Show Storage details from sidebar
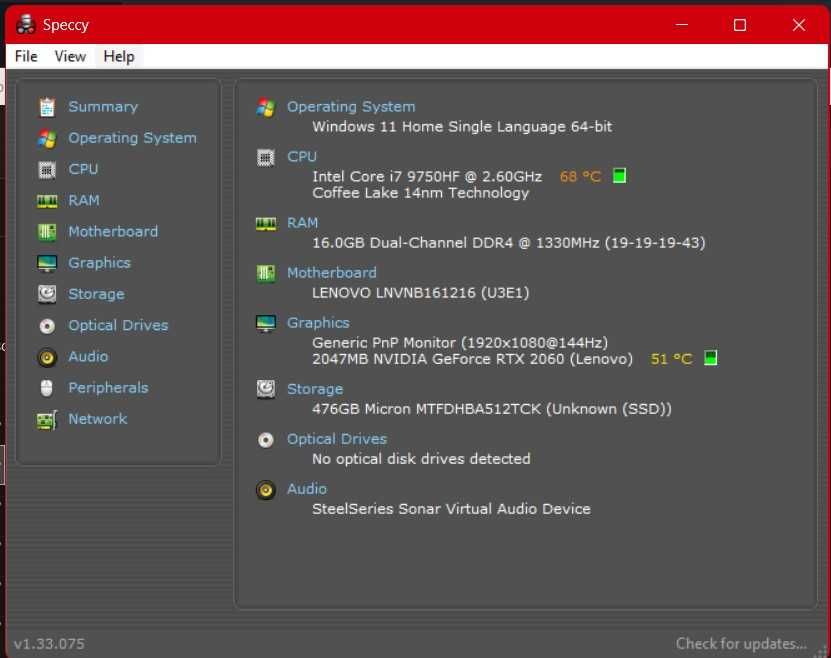Image resolution: width=831 pixels, height=658 pixels. point(96,294)
